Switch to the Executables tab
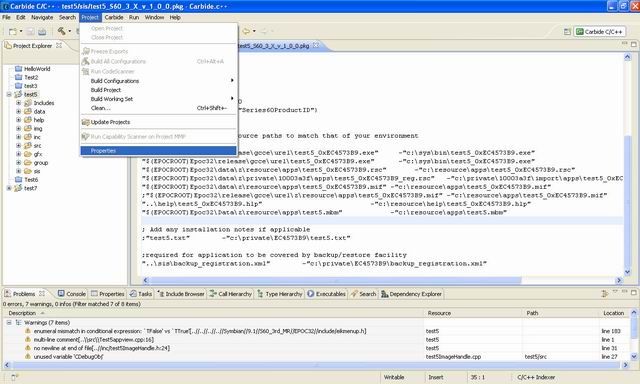 click(x=326, y=294)
